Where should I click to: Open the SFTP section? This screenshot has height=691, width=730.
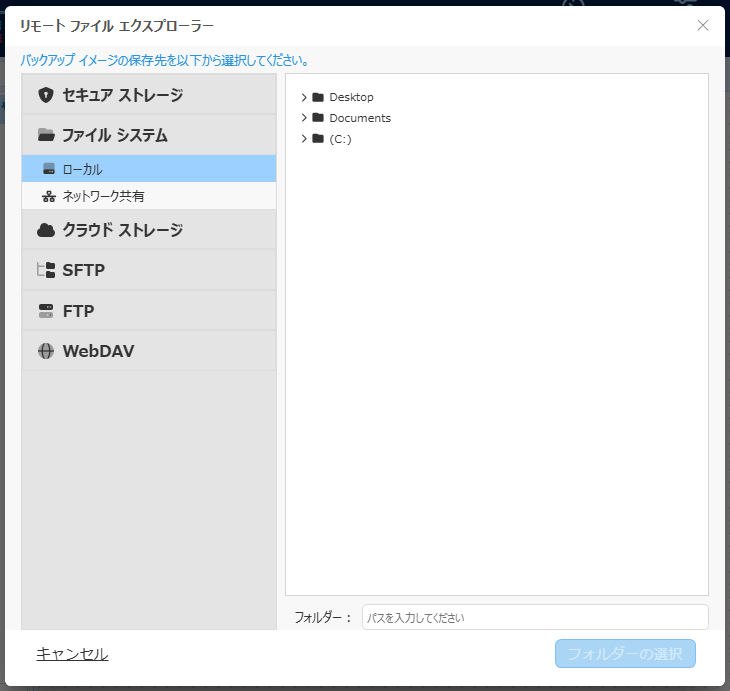click(149, 270)
